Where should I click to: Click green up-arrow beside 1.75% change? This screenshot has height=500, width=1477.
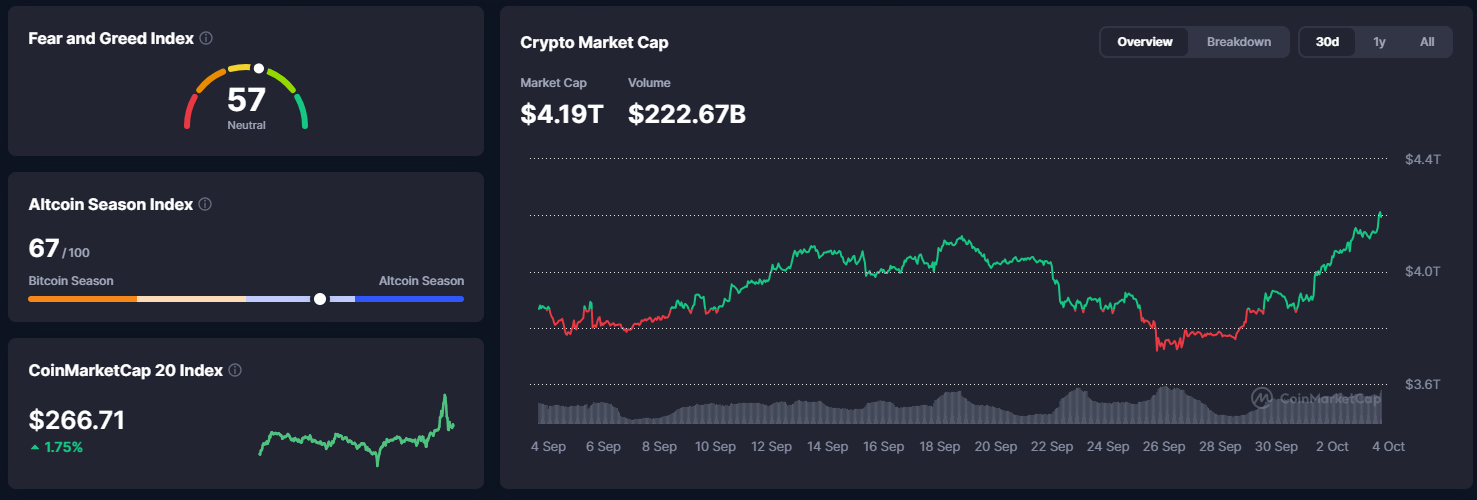click(x=36, y=447)
